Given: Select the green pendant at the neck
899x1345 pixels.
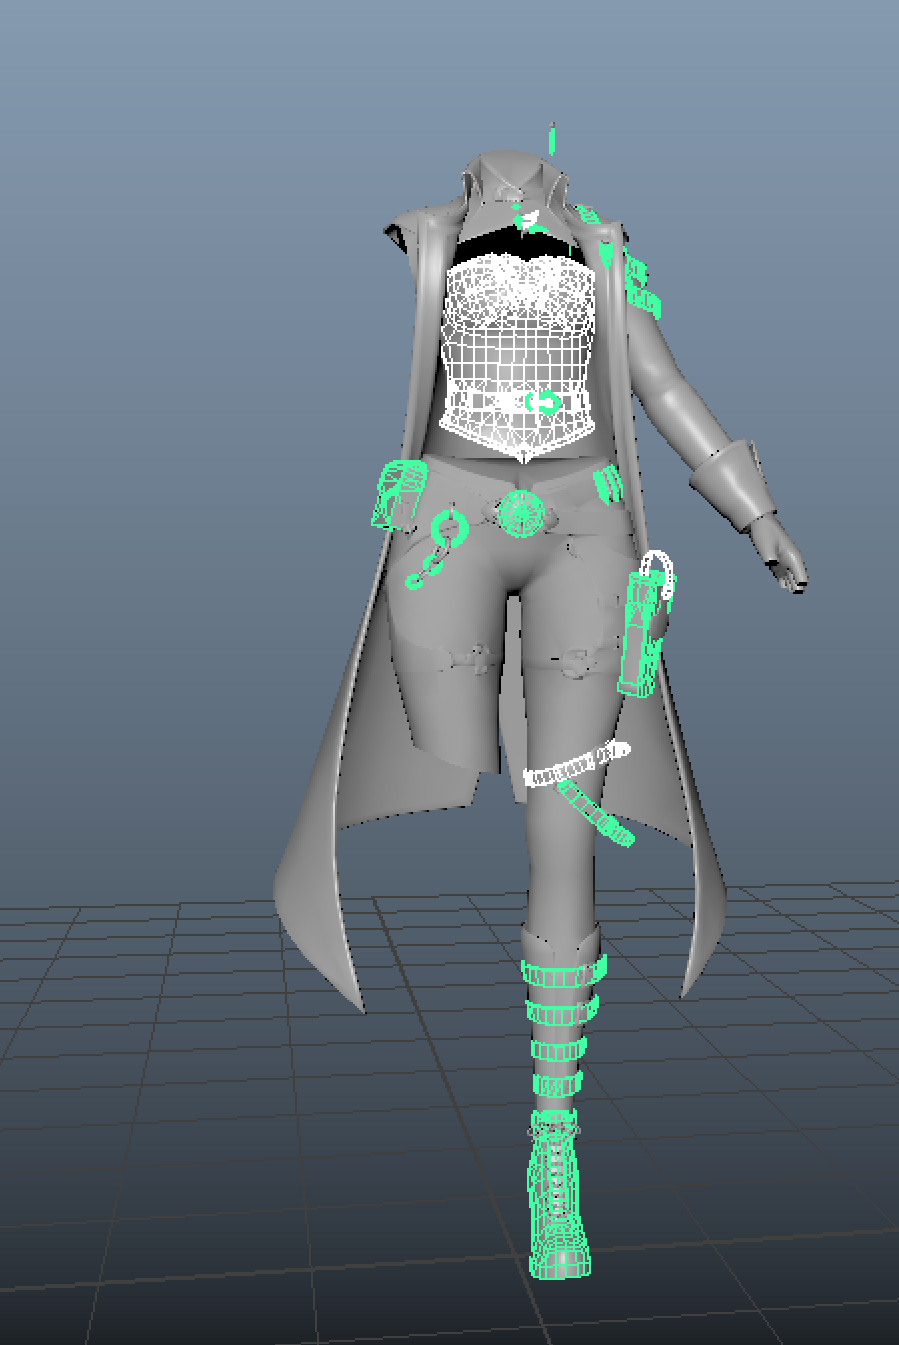Looking at the screenshot, I should click(x=526, y=220).
